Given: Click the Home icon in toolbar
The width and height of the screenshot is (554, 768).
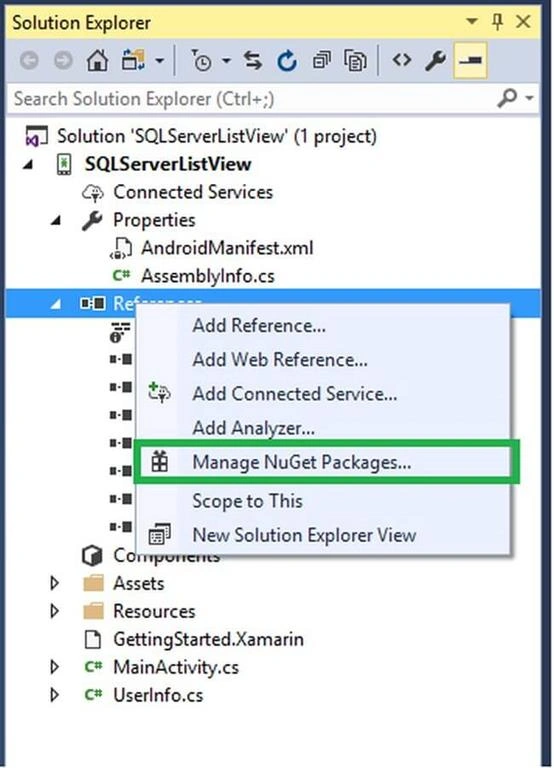Looking at the screenshot, I should (x=97, y=61).
